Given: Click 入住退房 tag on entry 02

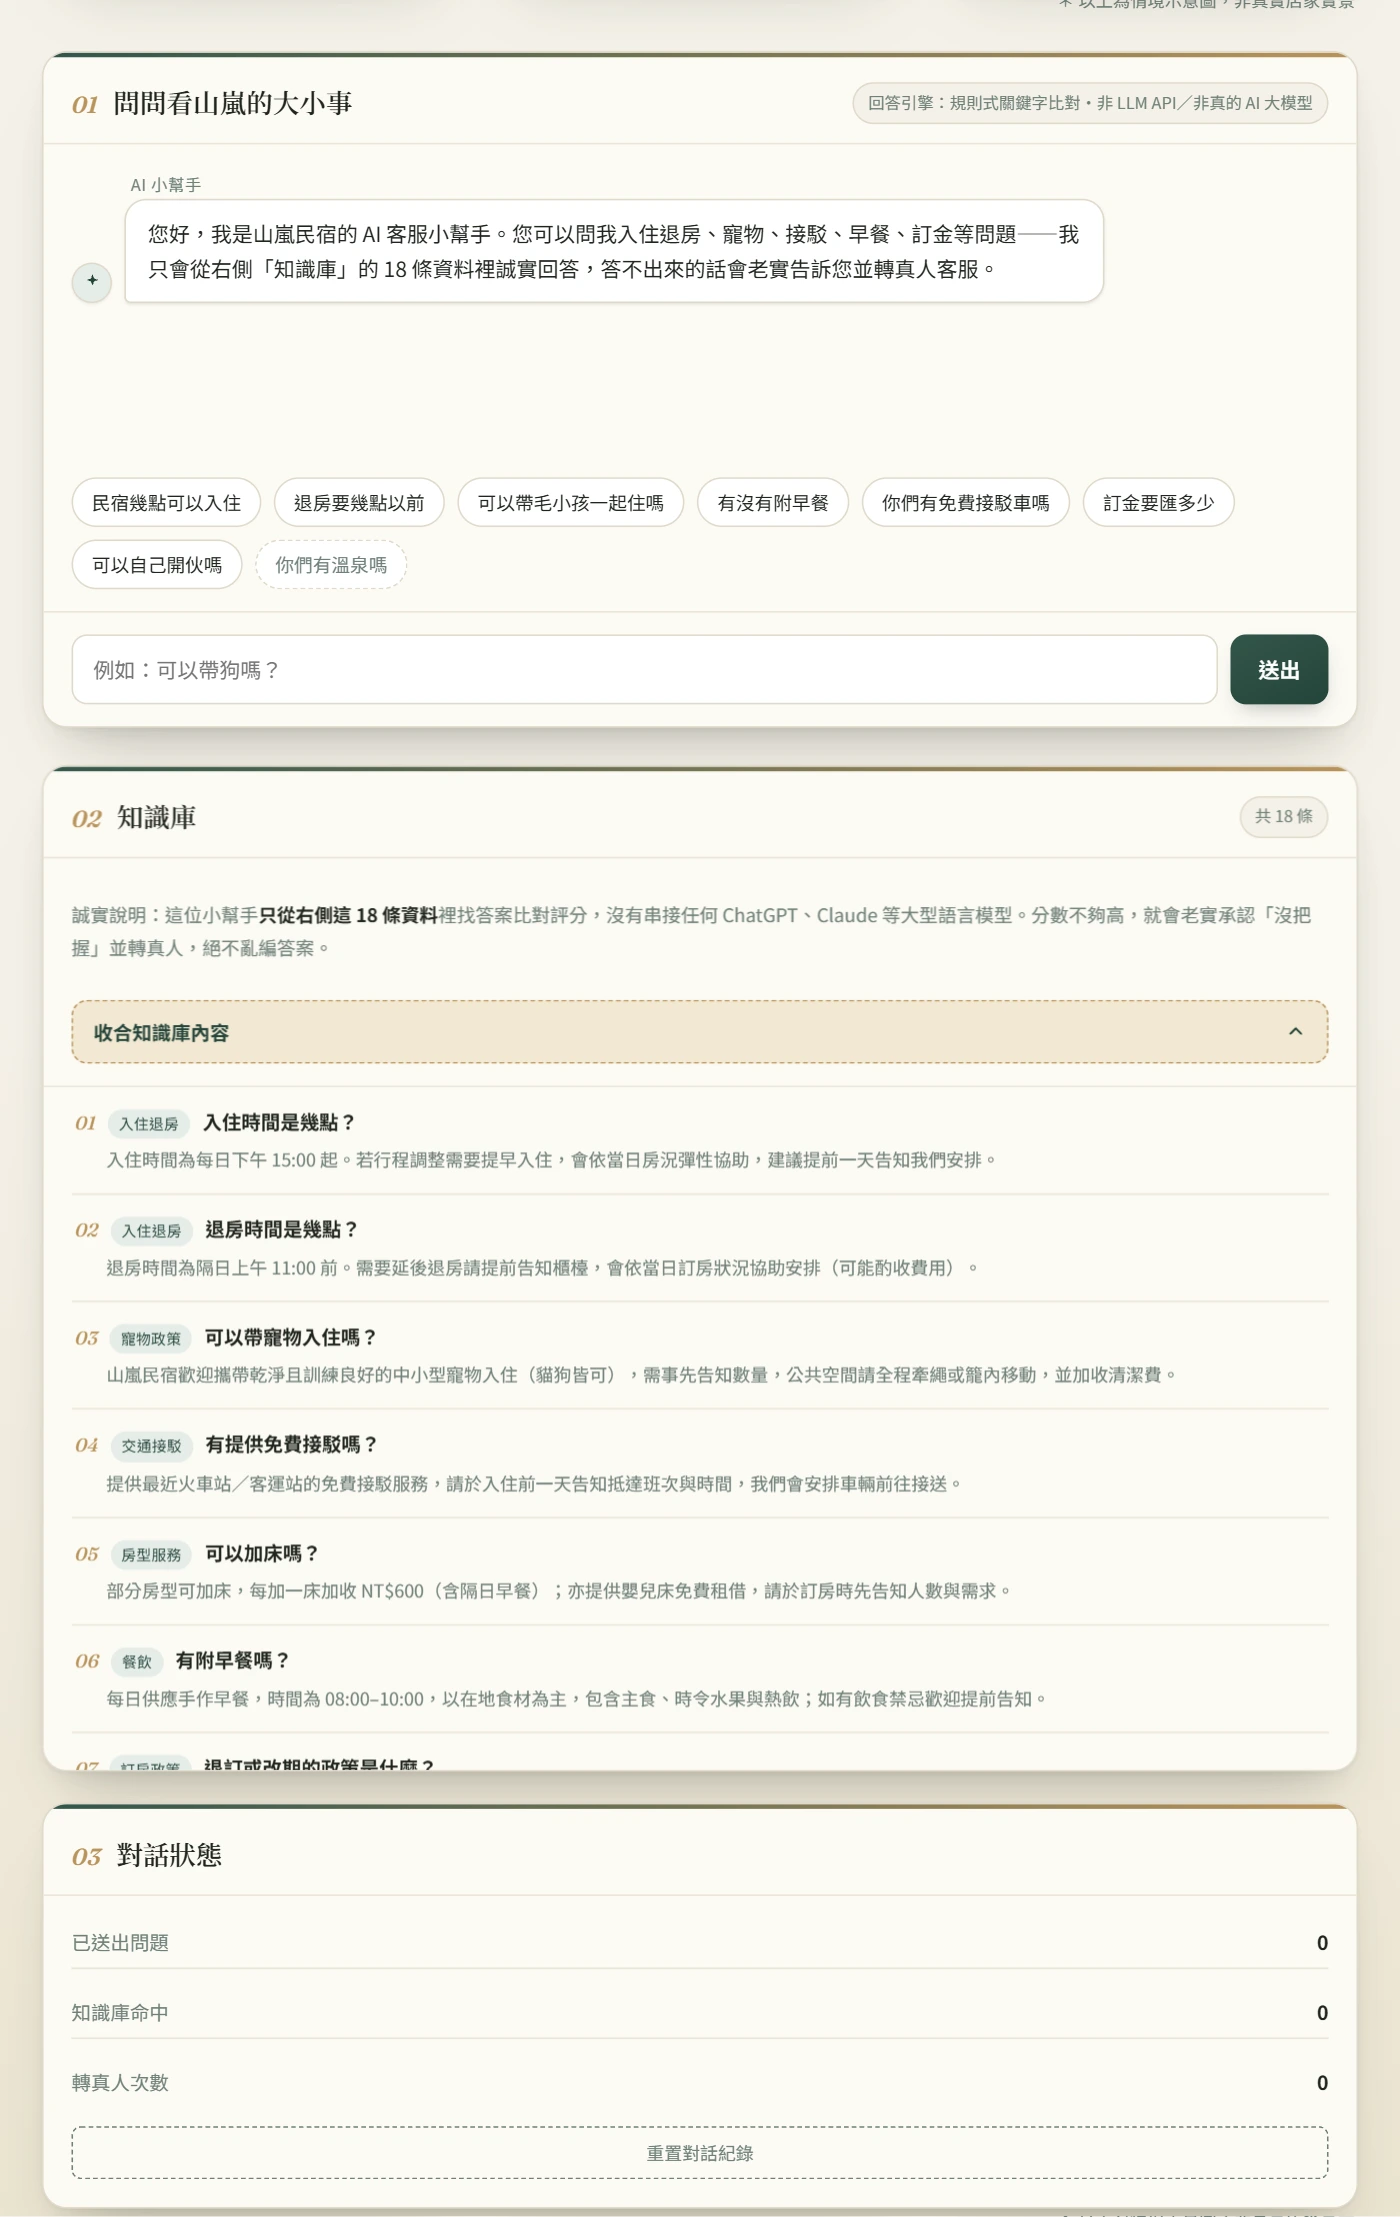Looking at the screenshot, I should (151, 1230).
